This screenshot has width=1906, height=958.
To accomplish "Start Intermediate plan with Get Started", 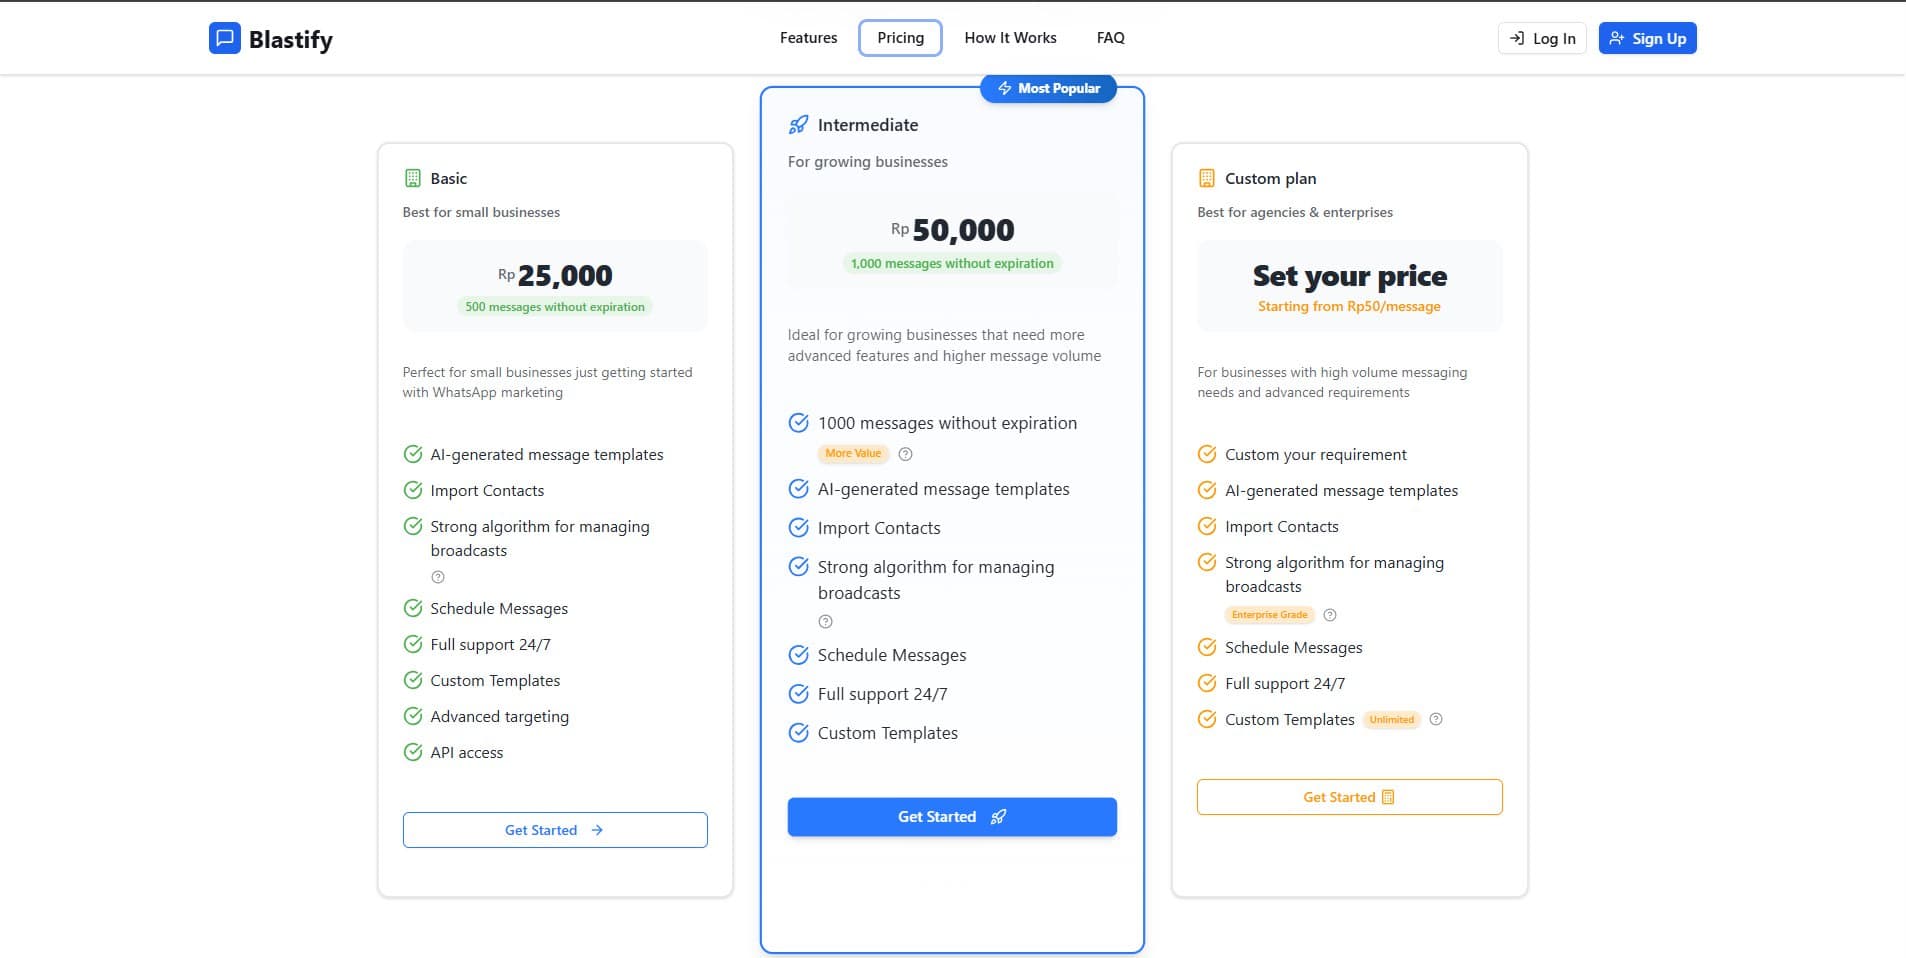I will click(952, 817).
